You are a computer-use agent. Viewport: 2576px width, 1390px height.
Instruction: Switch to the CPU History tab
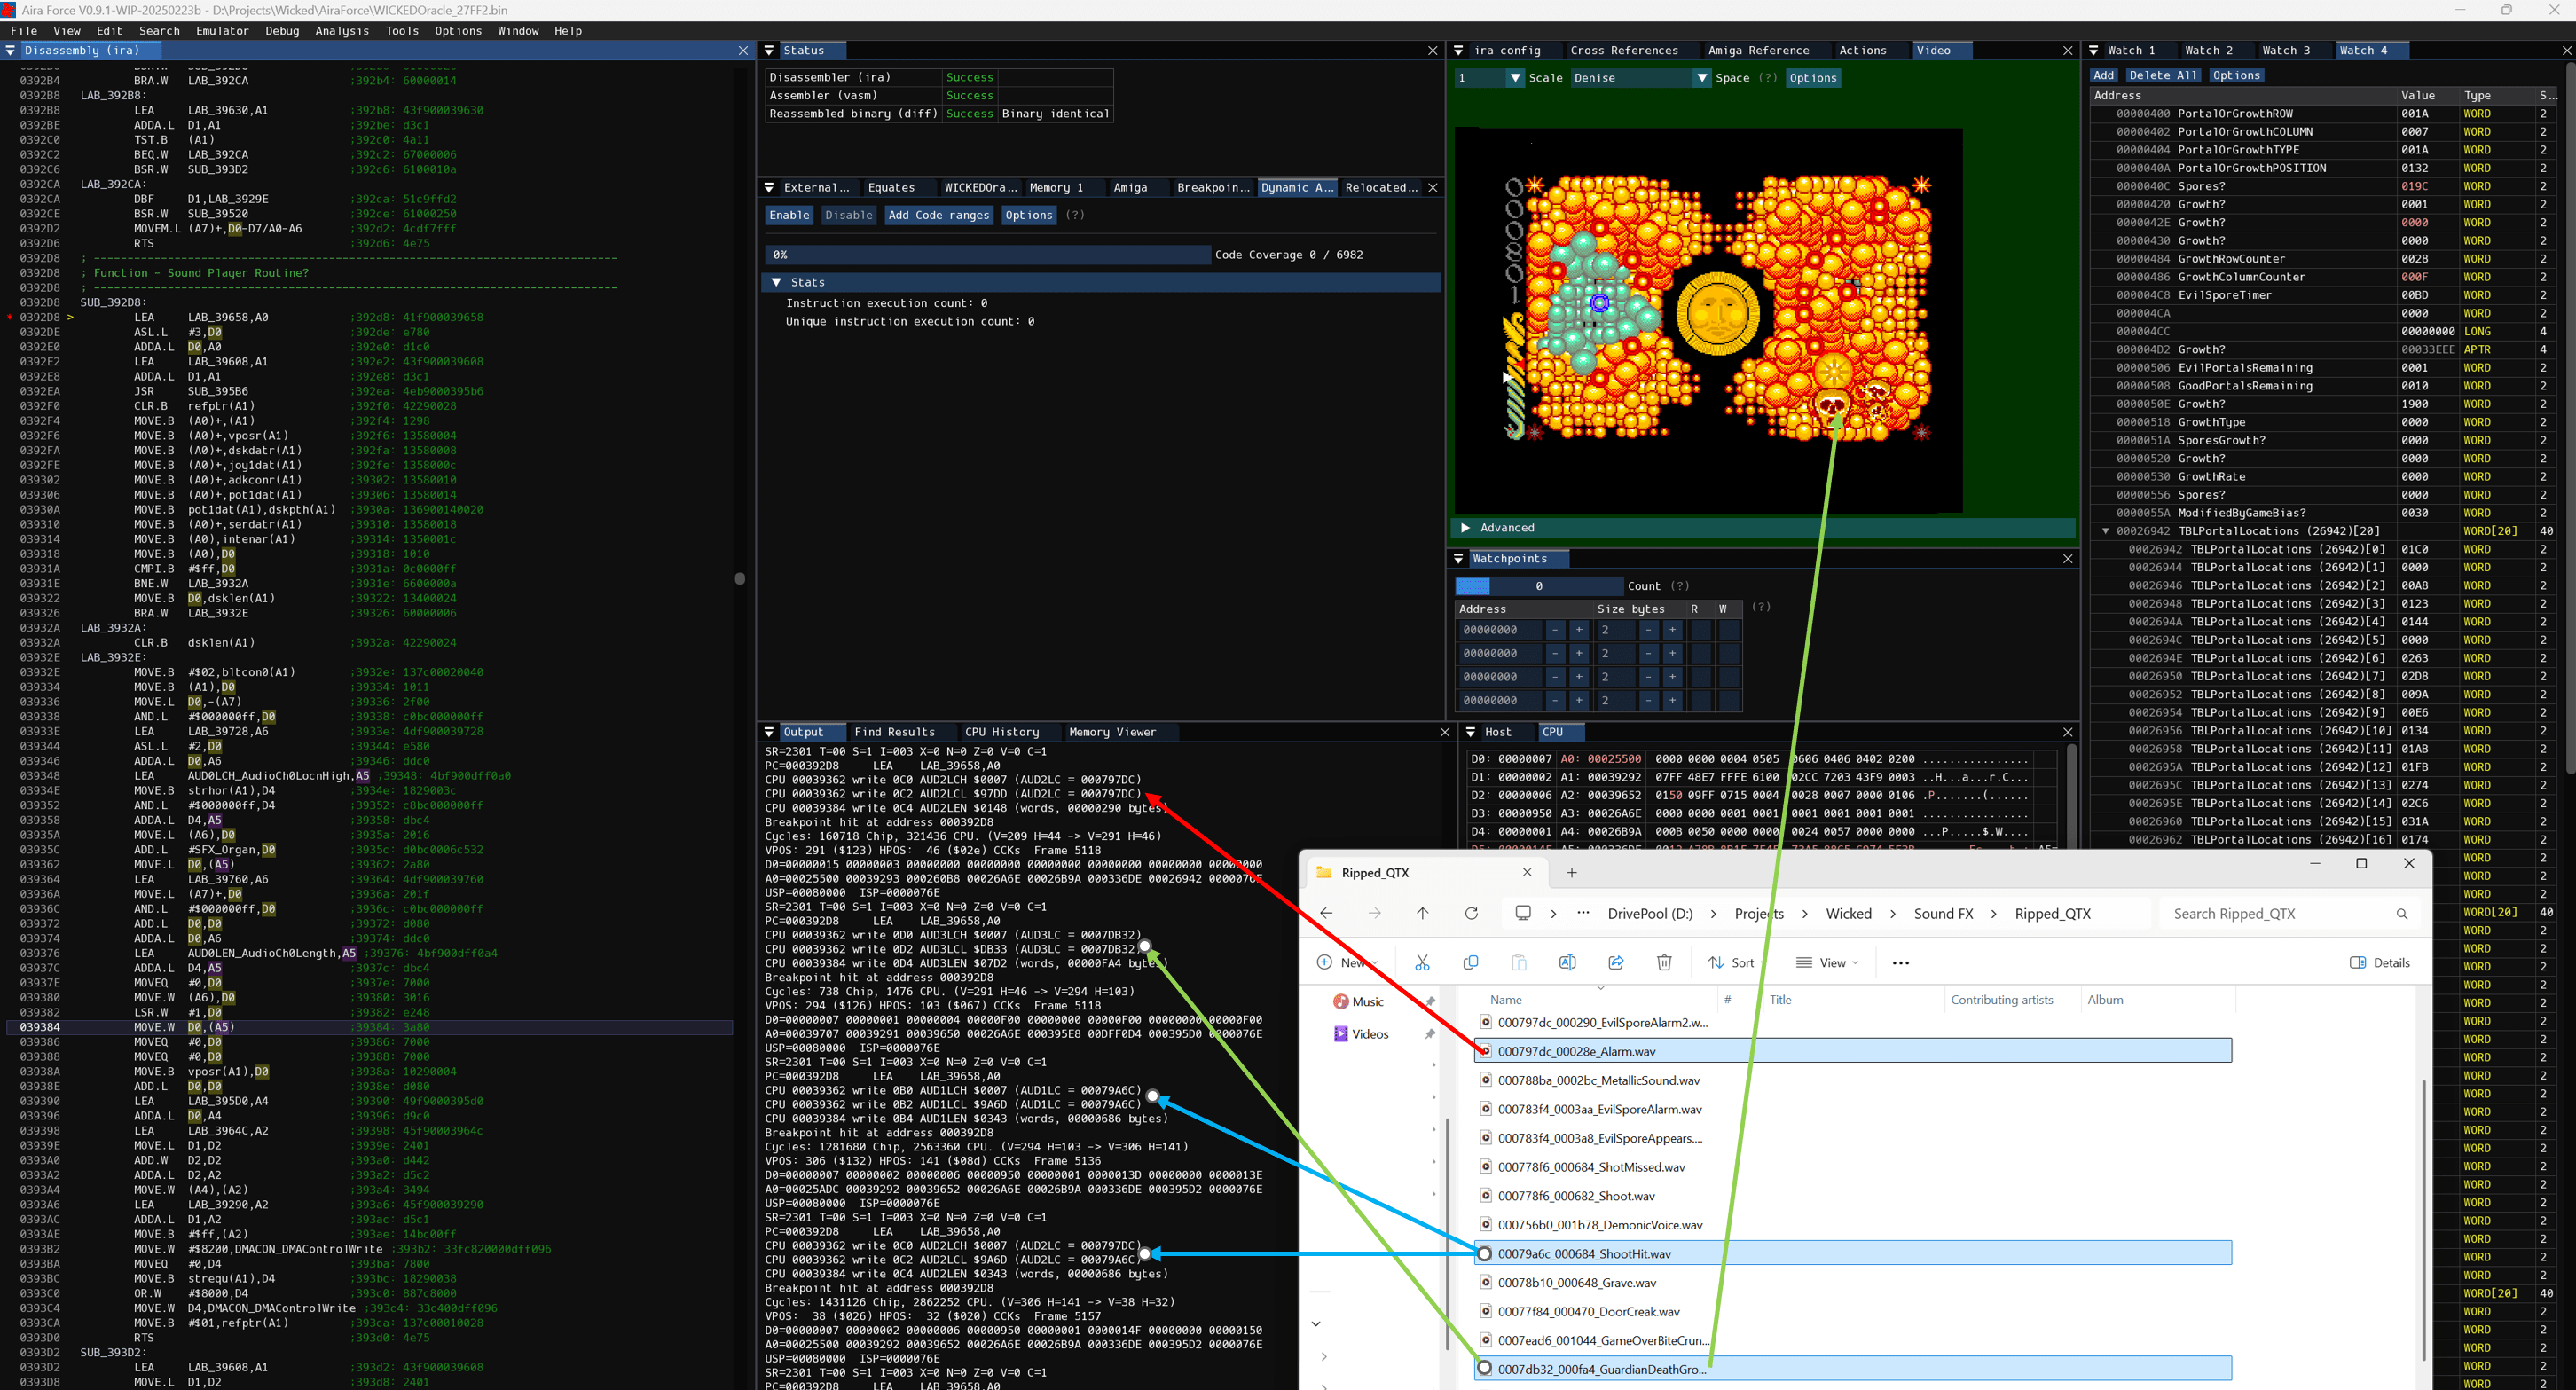1001,732
